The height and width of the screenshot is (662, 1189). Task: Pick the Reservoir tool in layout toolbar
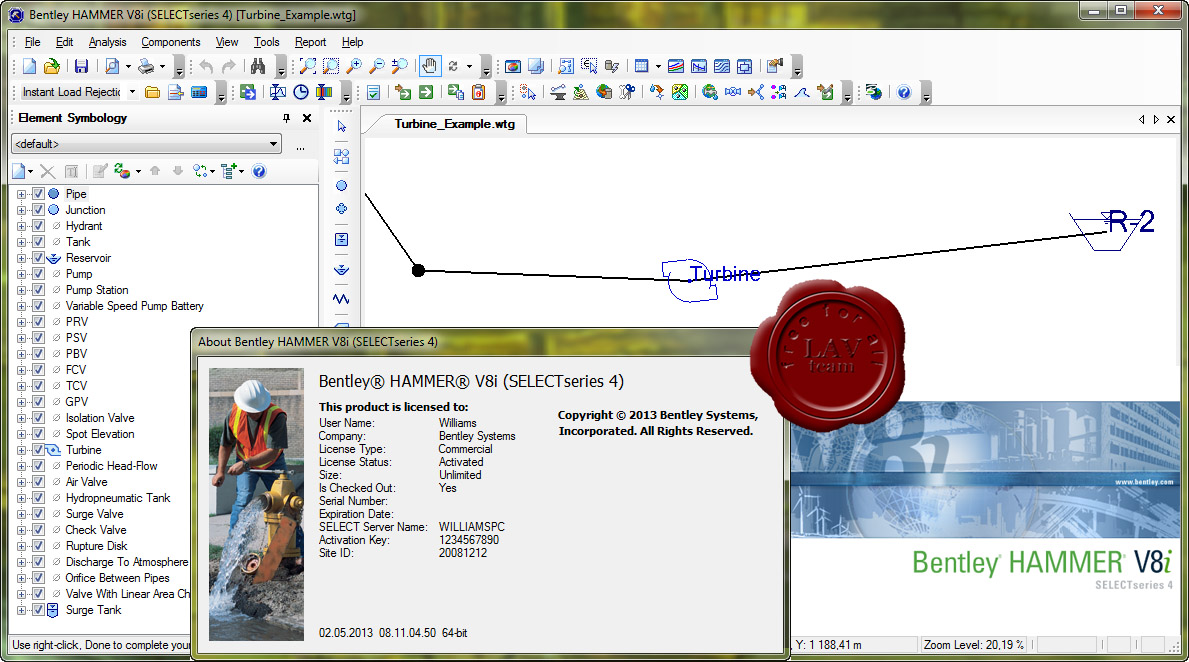[341, 269]
